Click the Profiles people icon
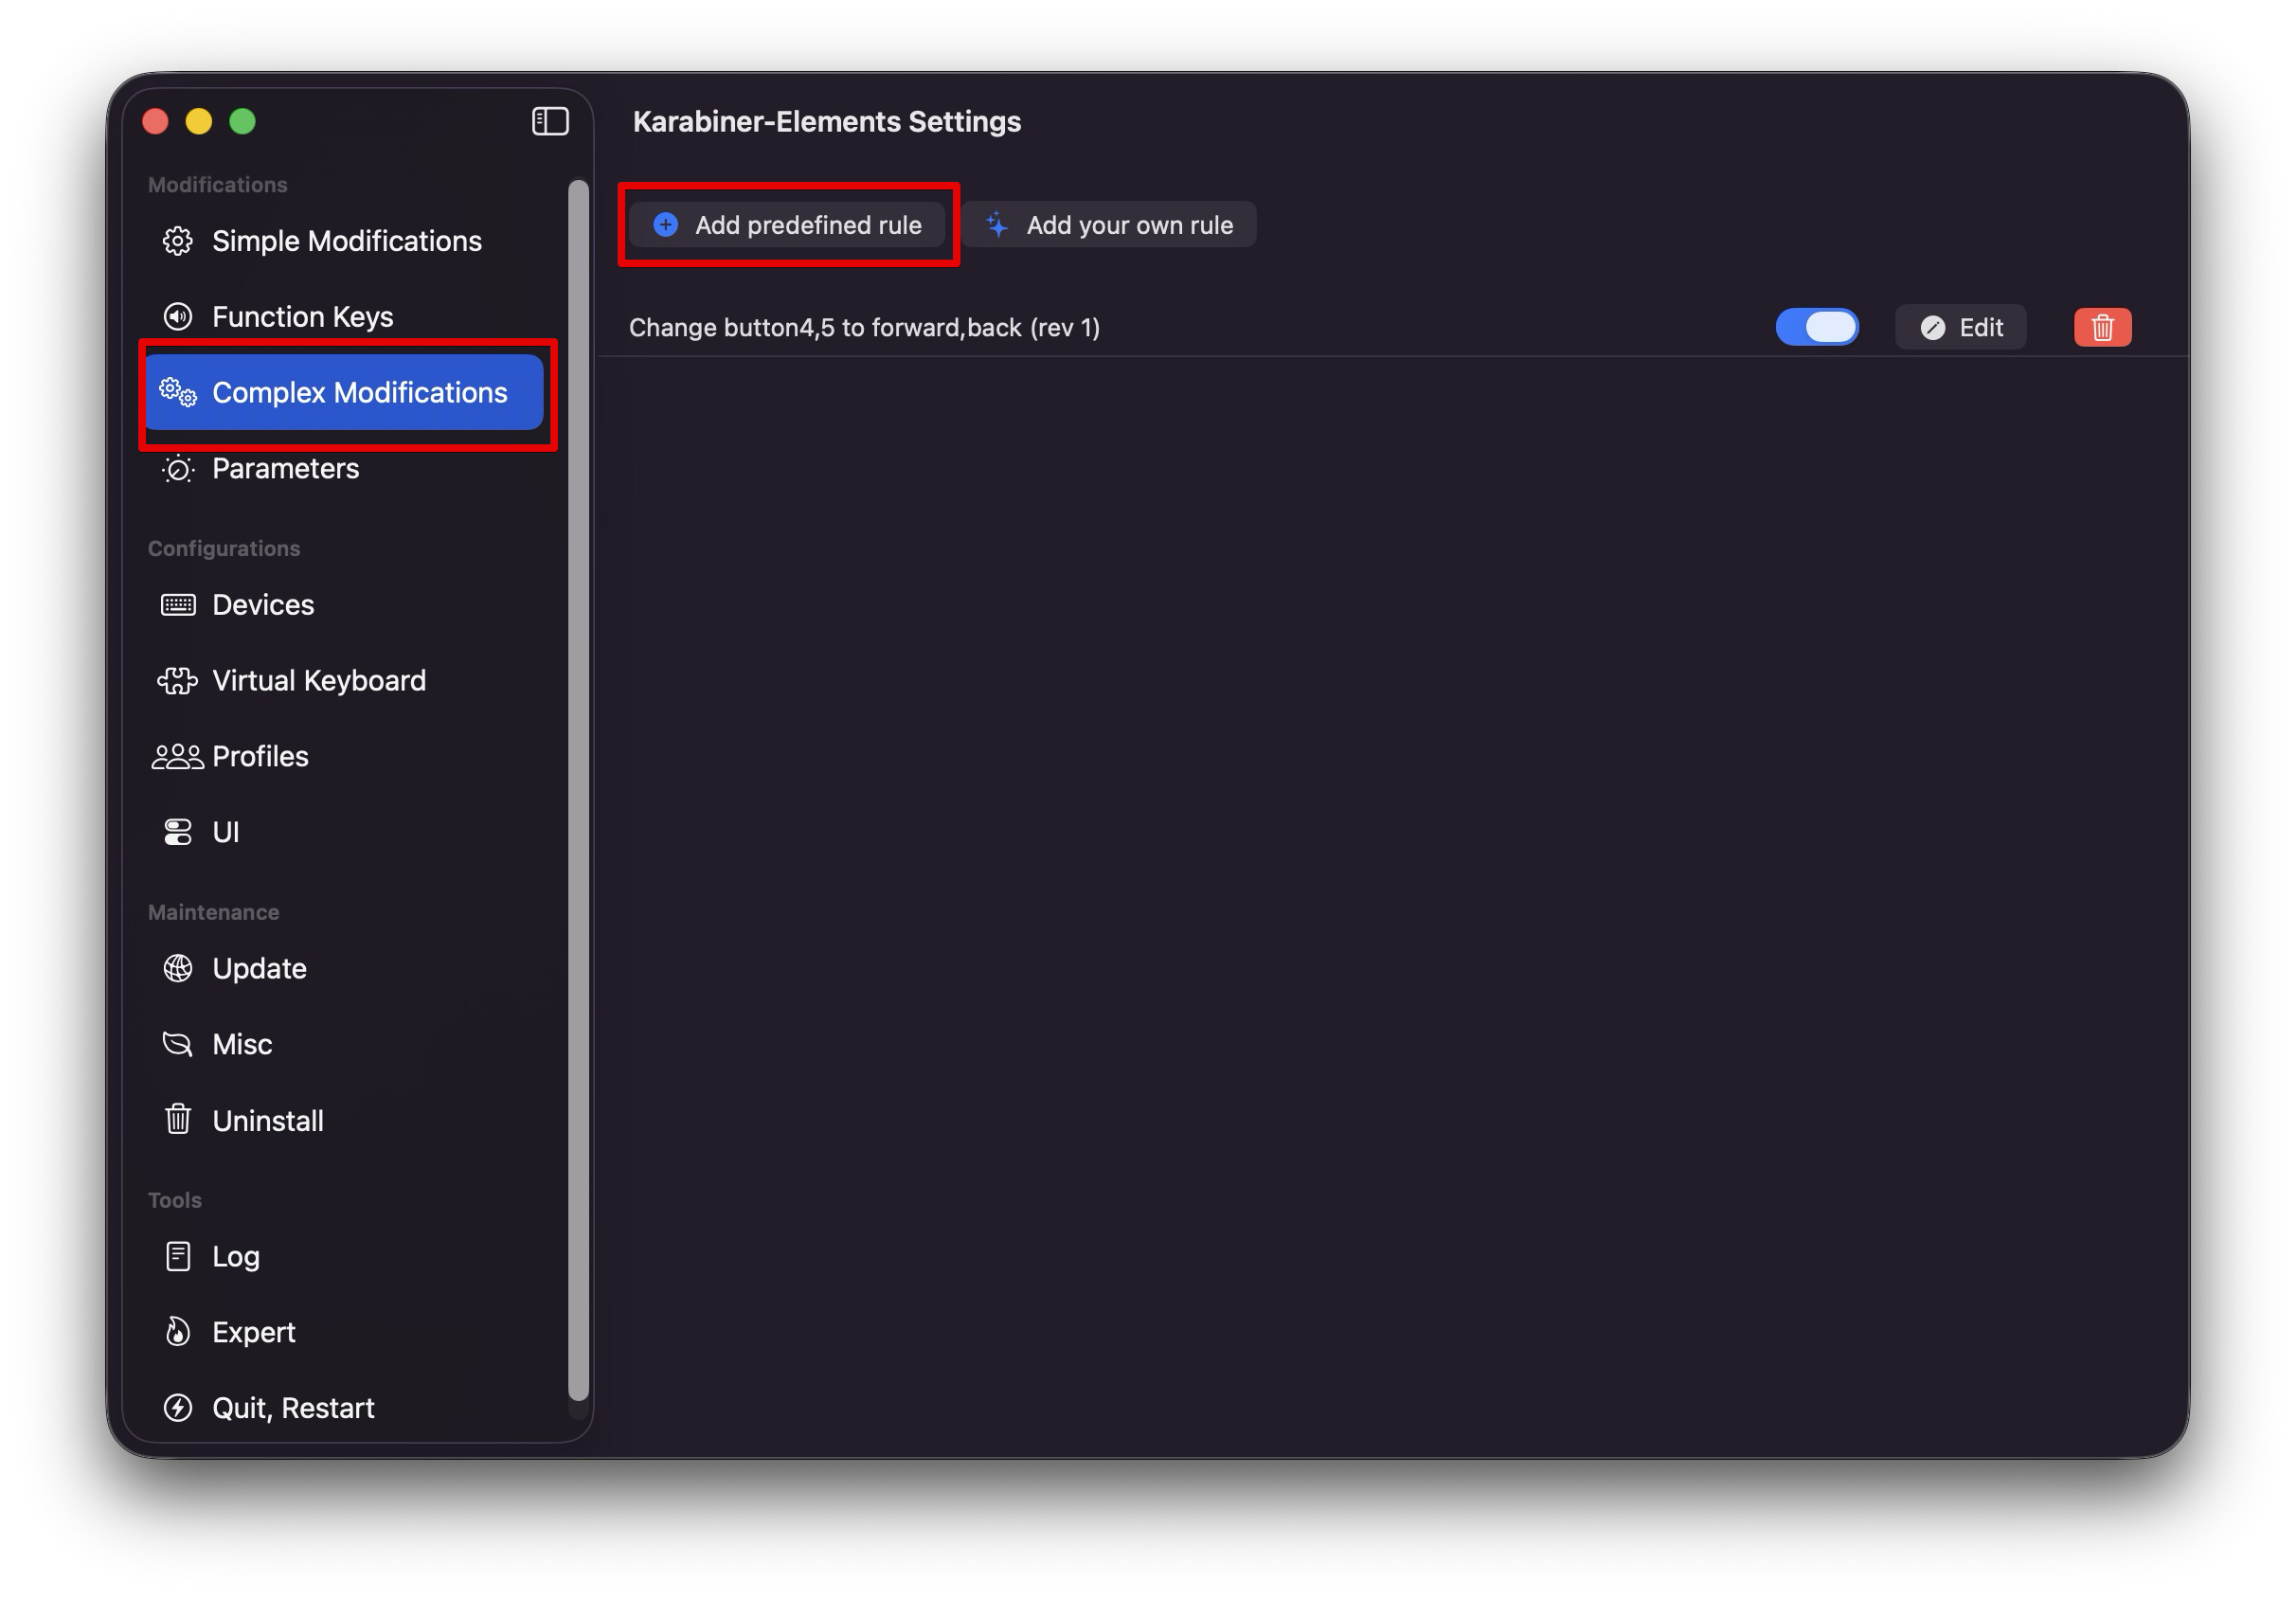The width and height of the screenshot is (2296, 1599). [178, 757]
